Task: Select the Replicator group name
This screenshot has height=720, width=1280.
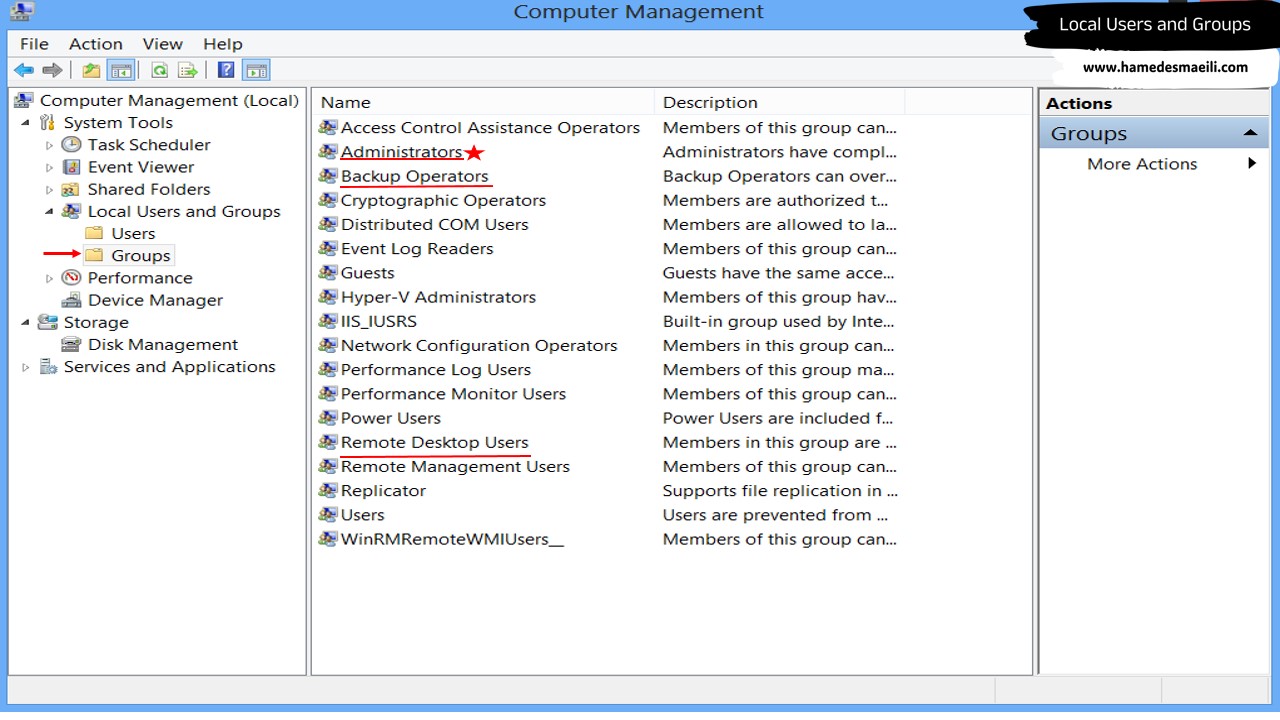Action: pyautogui.click(x=383, y=490)
